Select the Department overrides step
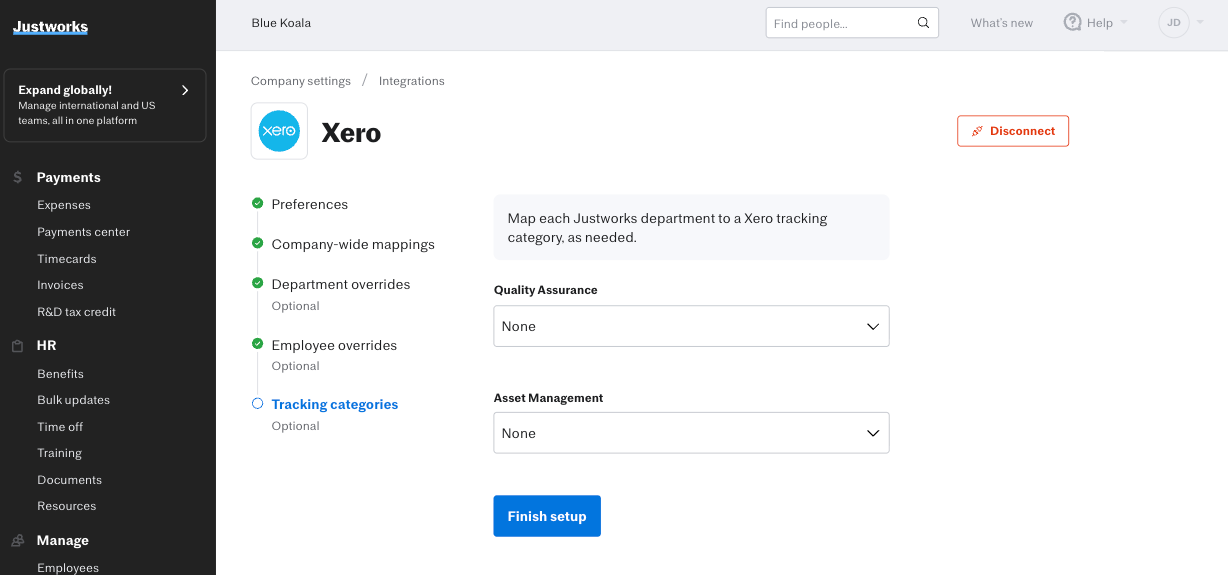1228x575 pixels. tap(340, 284)
